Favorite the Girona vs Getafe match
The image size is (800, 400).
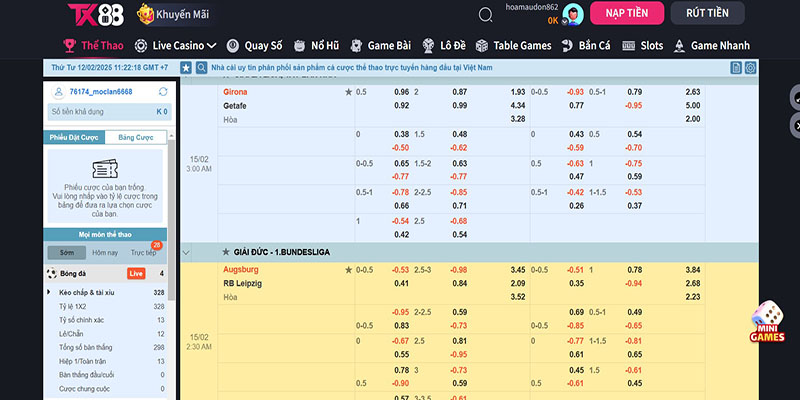point(349,92)
